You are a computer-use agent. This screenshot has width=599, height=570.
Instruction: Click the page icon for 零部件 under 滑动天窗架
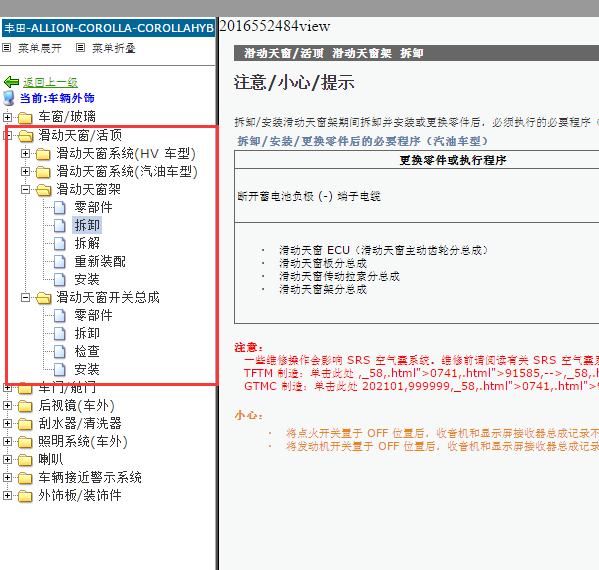[60, 207]
